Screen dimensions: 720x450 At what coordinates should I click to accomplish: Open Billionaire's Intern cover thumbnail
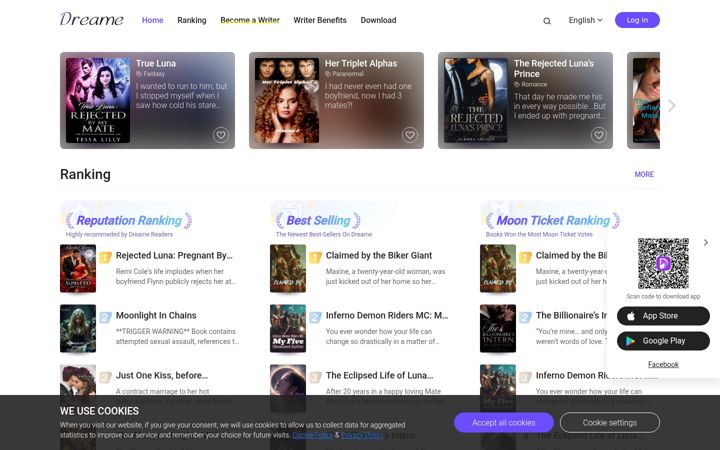(x=498, y=328)
